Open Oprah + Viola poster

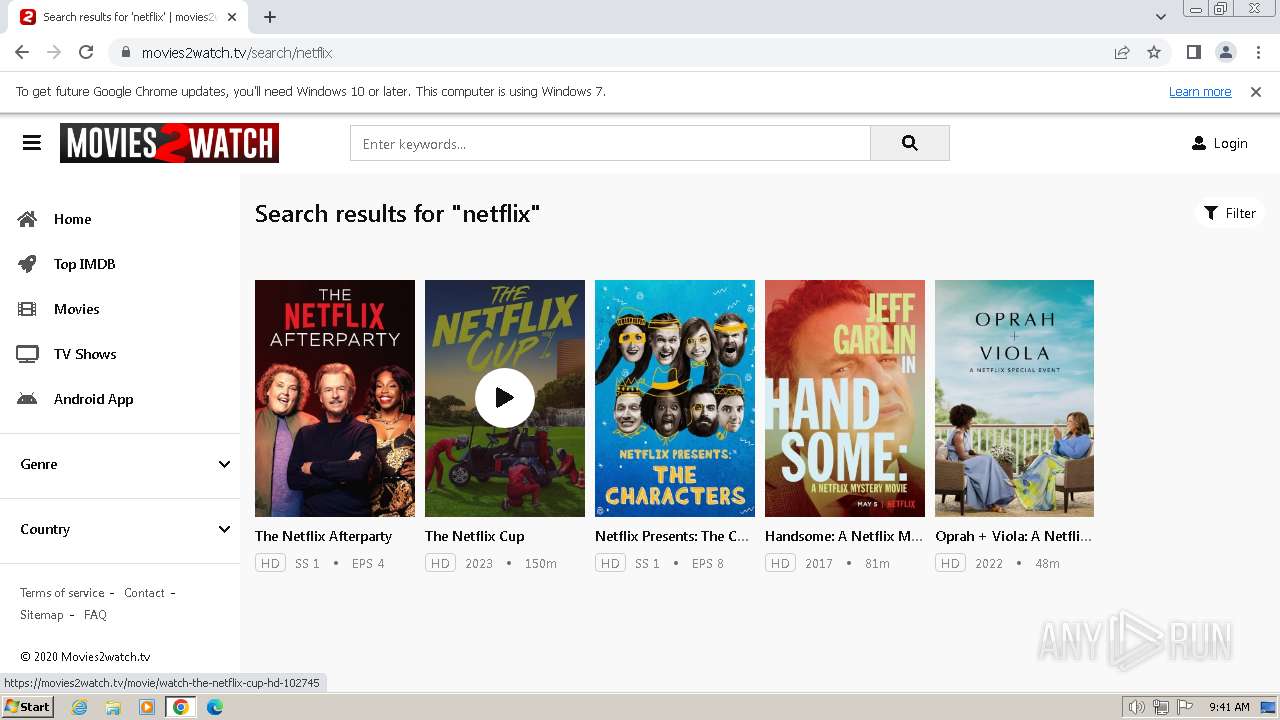point(1014,398)
